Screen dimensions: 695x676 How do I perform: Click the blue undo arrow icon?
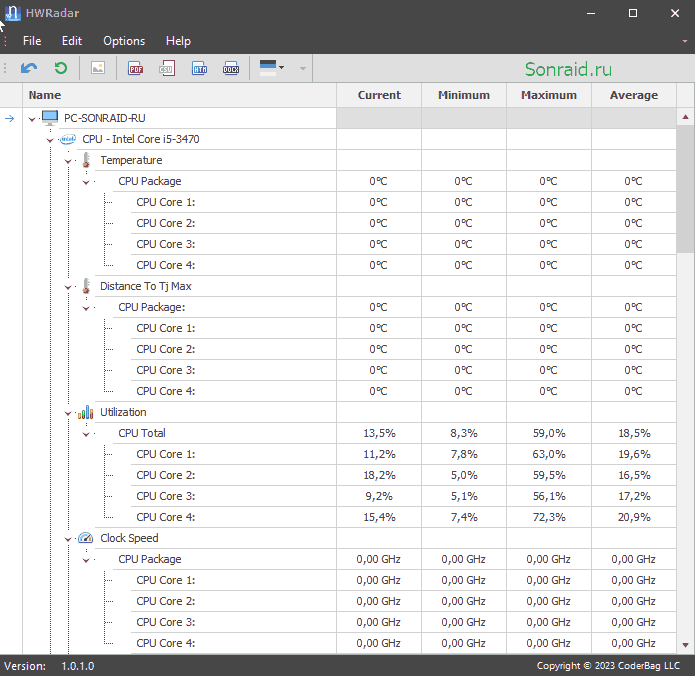point(29,68)
